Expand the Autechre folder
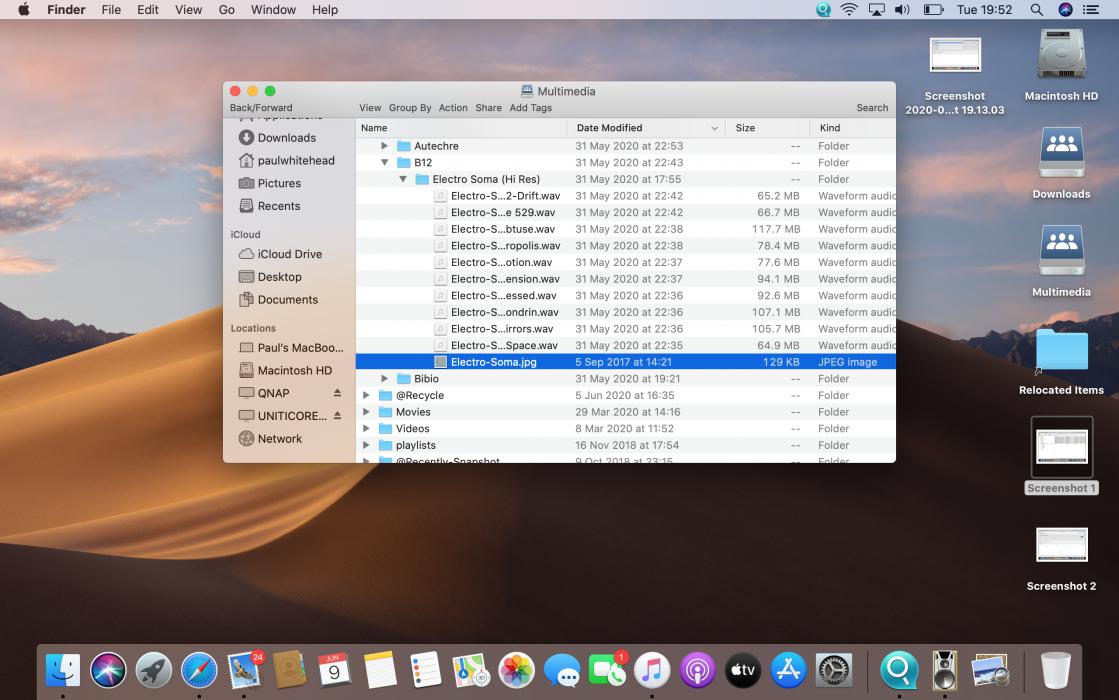Image resolution: width=1119 pixels, height=700 pixels. pyautogui.click(x=385, y=146)
